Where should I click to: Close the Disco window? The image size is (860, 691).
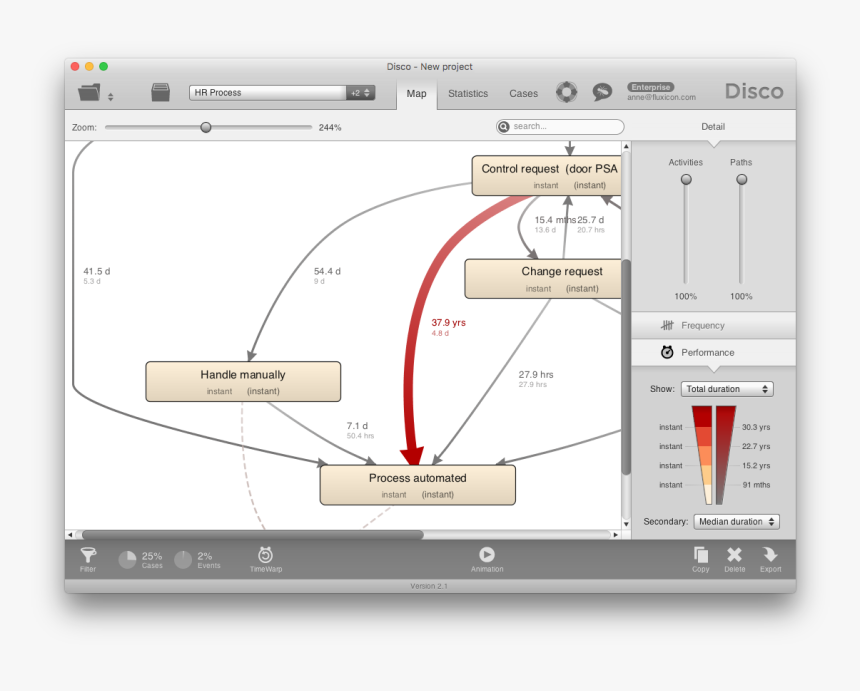(x=75, y=66)
